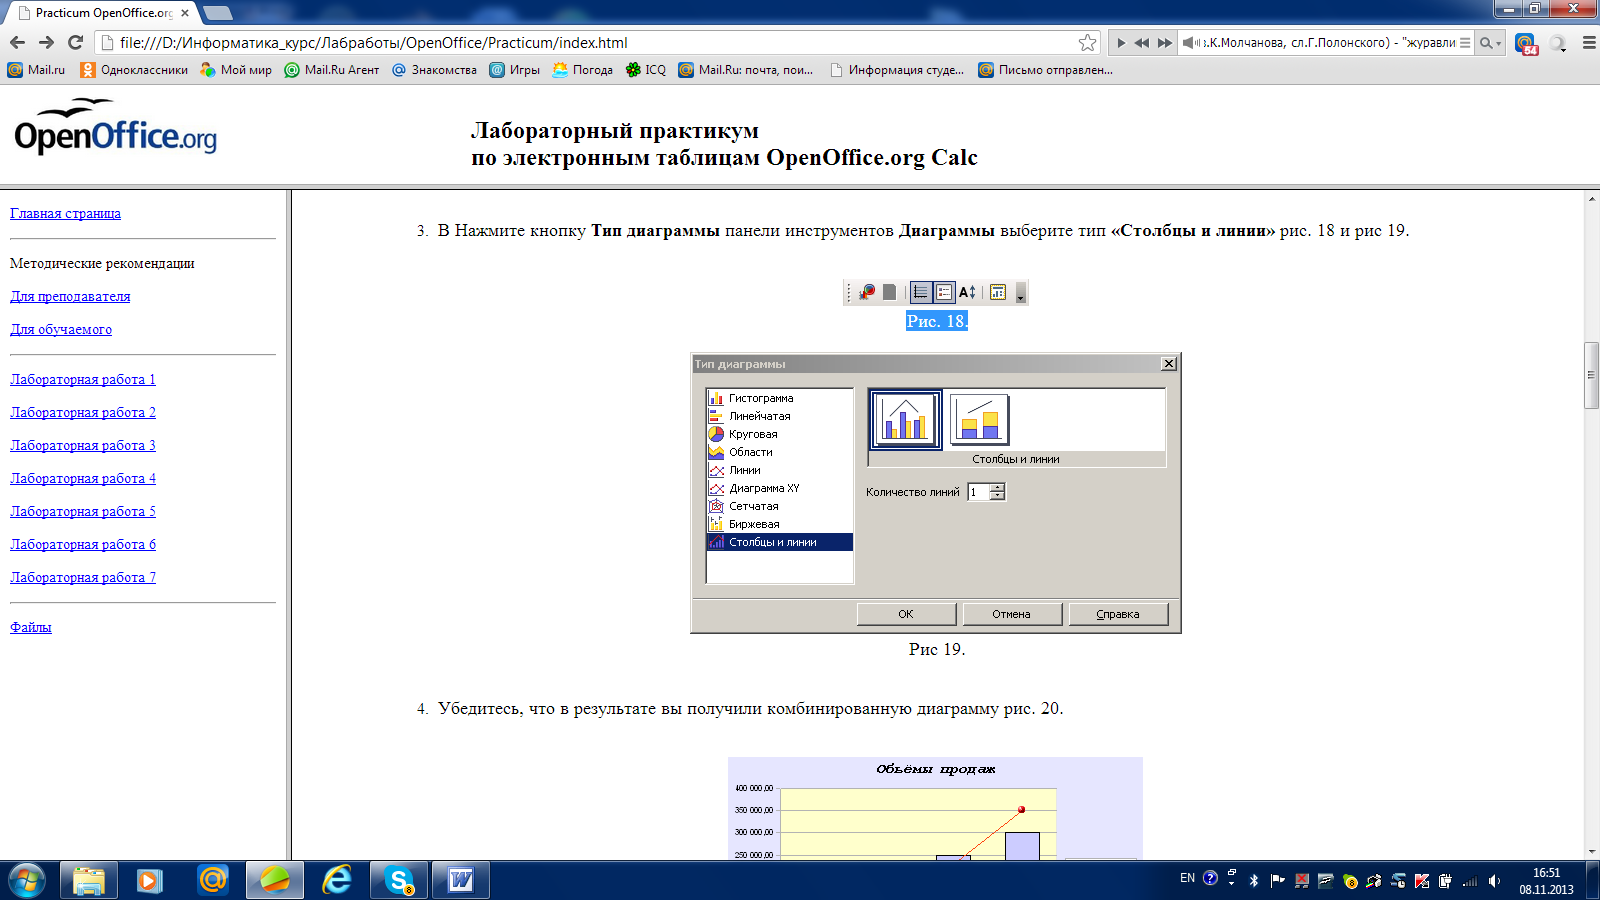
Task: Open Лабораторная работа 6
Action: pos(83,544)
